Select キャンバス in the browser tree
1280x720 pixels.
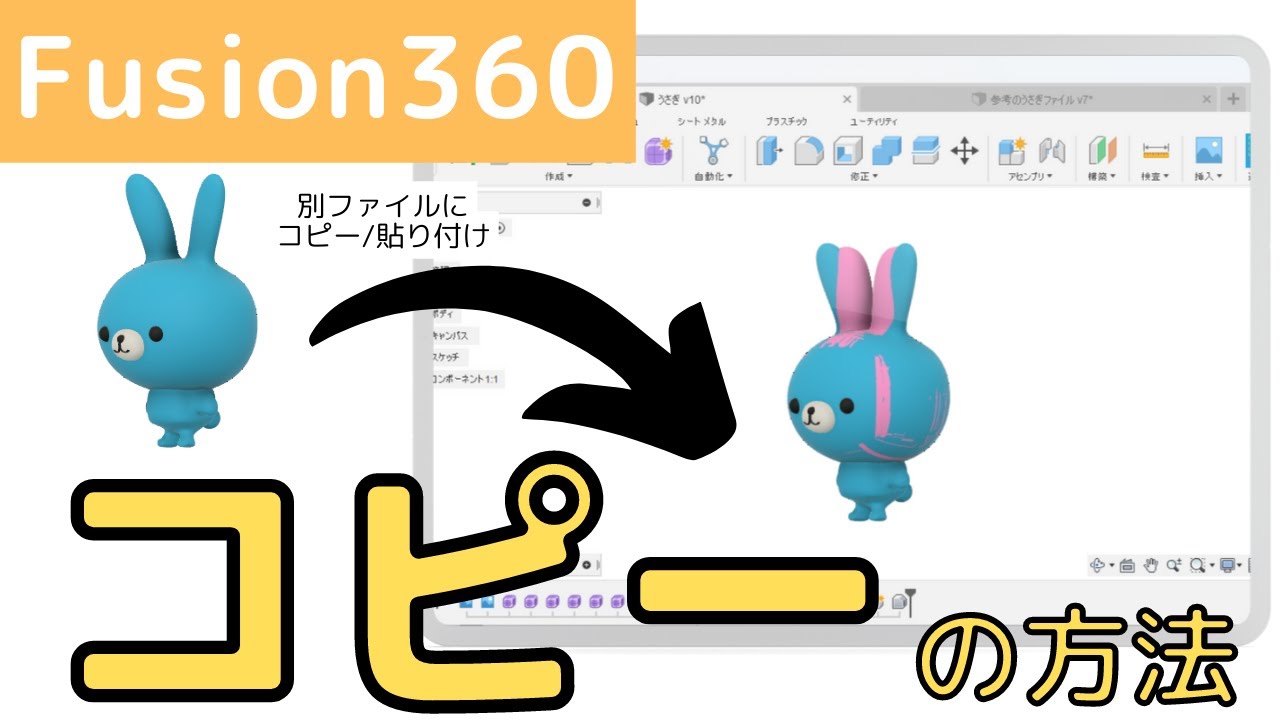449,336
